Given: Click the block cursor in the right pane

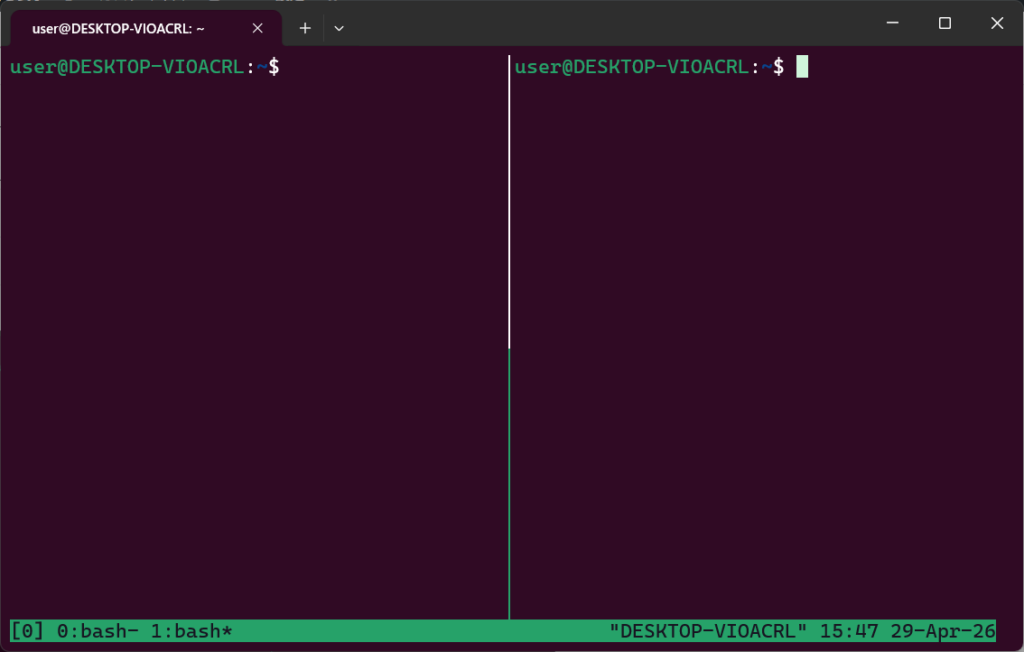Looking at the screenshot, I should (x=802, y=67).
